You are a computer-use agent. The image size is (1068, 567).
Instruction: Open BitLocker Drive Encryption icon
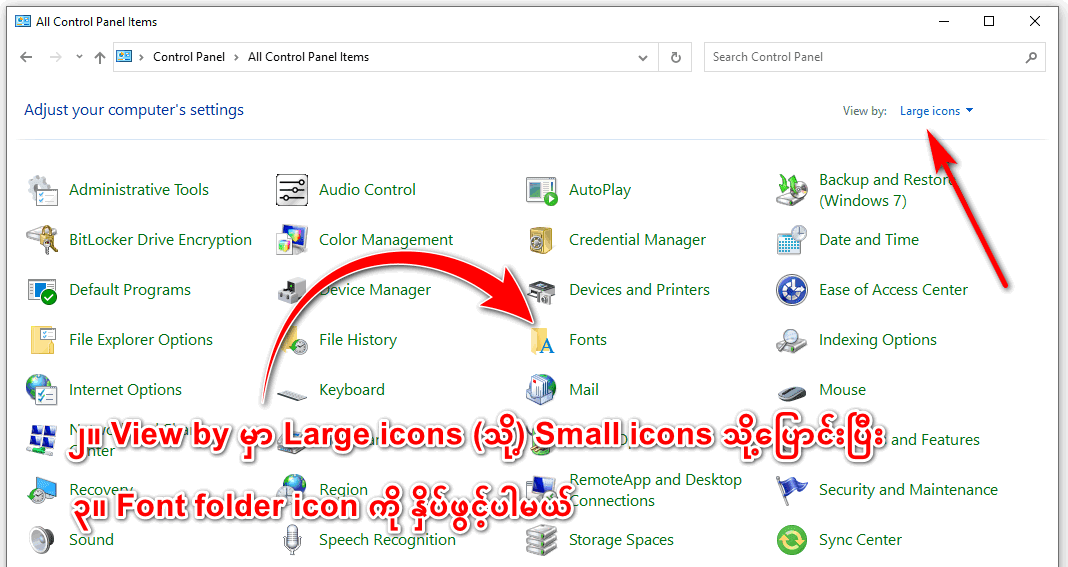tap(42, 240)
